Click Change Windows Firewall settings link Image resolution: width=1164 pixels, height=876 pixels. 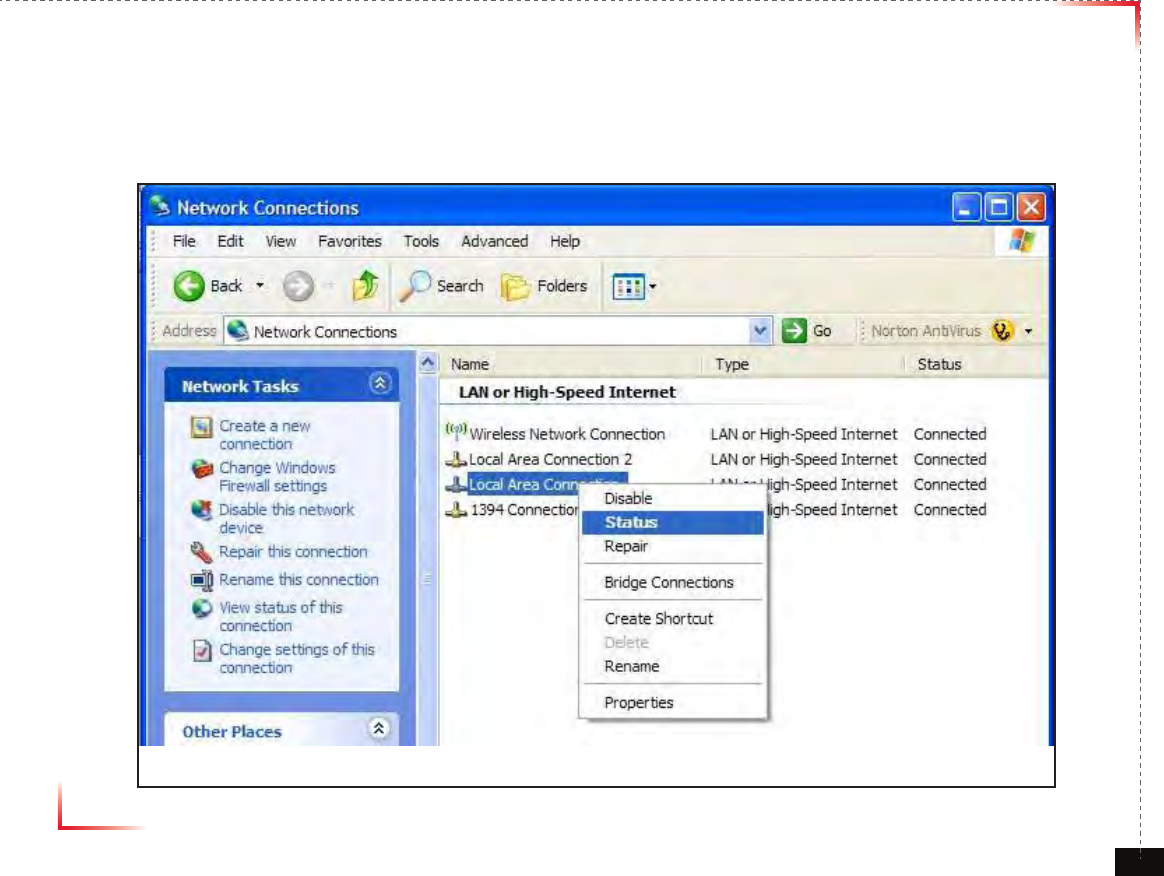pyautogui.click(x=277, y=477)
